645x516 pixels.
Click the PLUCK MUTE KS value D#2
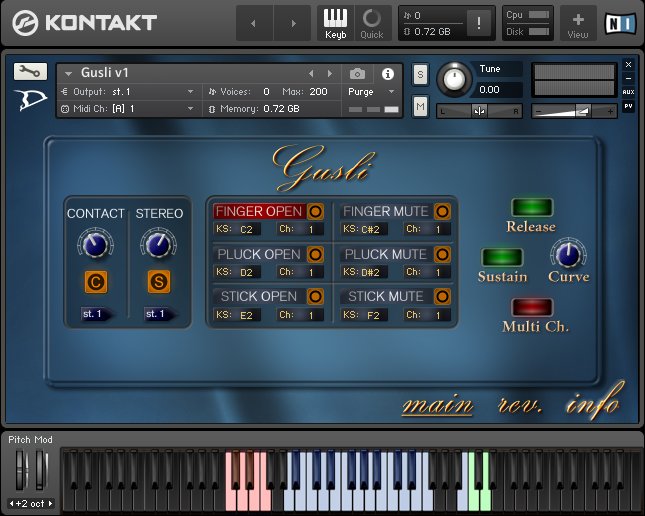(371, 272)
